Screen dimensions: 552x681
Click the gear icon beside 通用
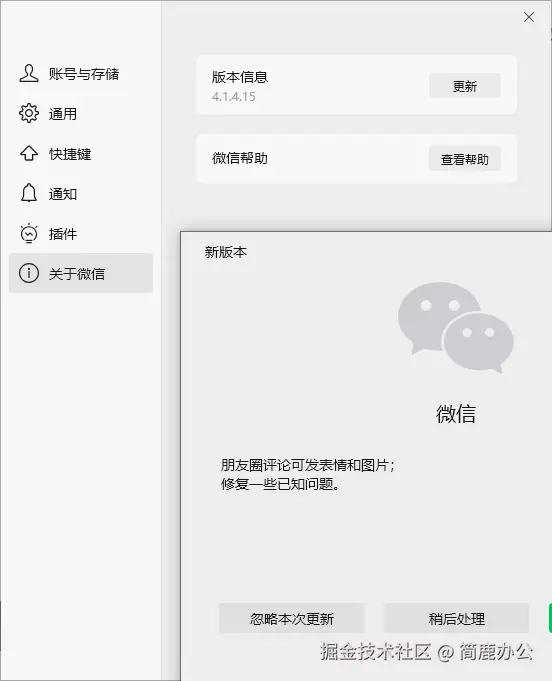point(29,113)
